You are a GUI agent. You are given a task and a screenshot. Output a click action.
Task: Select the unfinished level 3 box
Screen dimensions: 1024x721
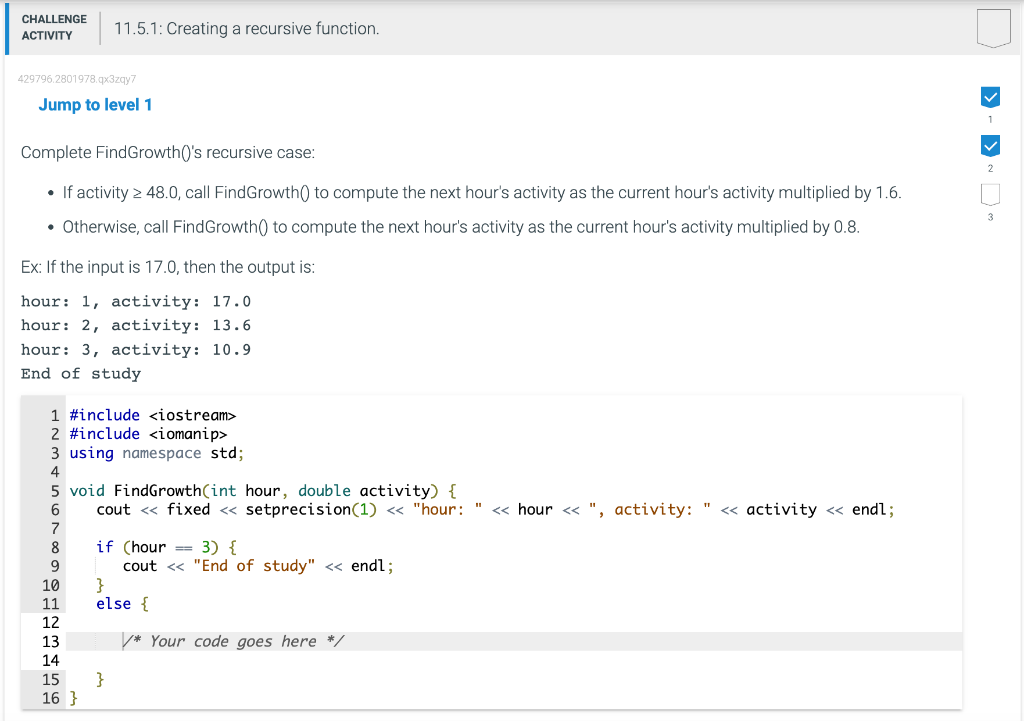[990, 195]
